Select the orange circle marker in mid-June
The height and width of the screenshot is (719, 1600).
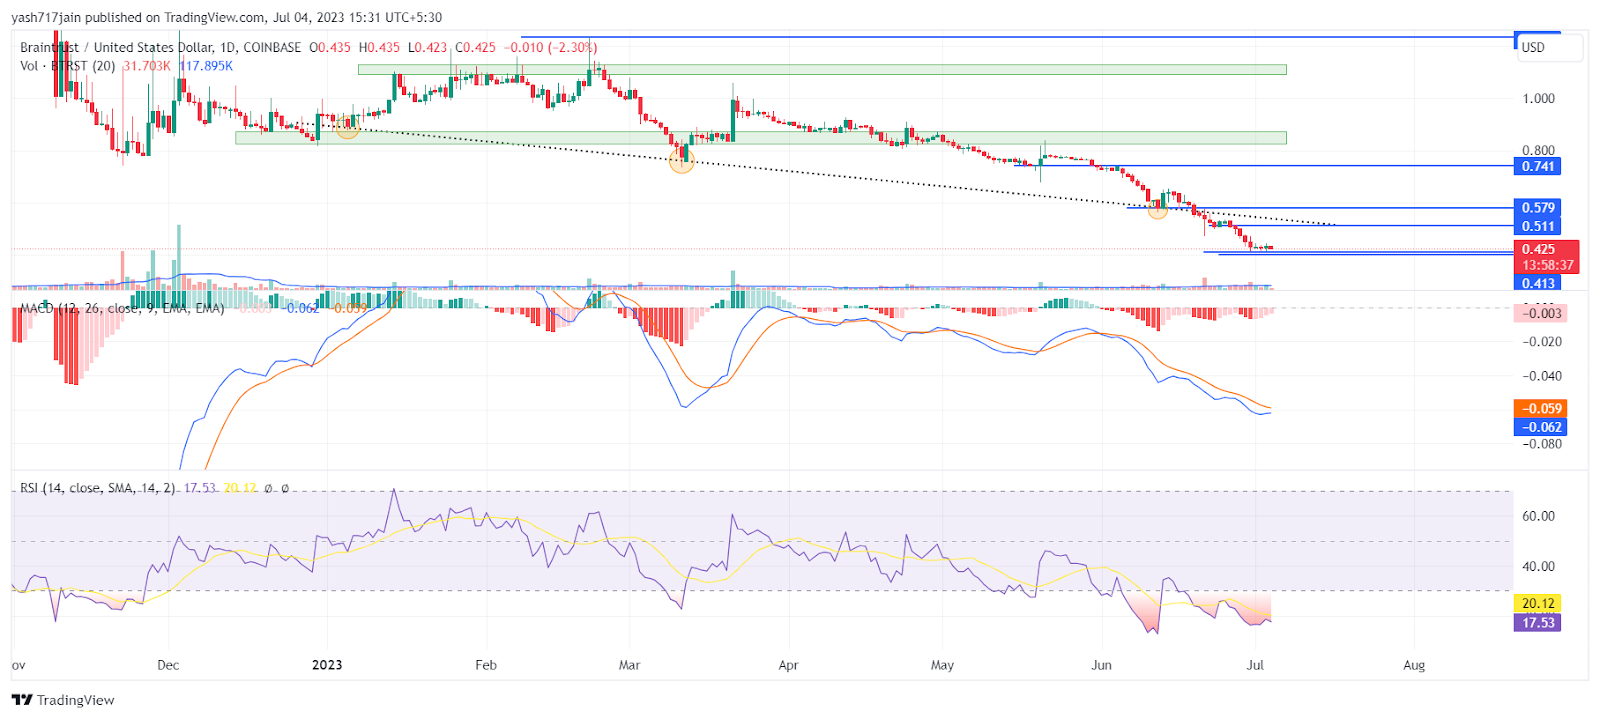click(x=1157, y=209)
